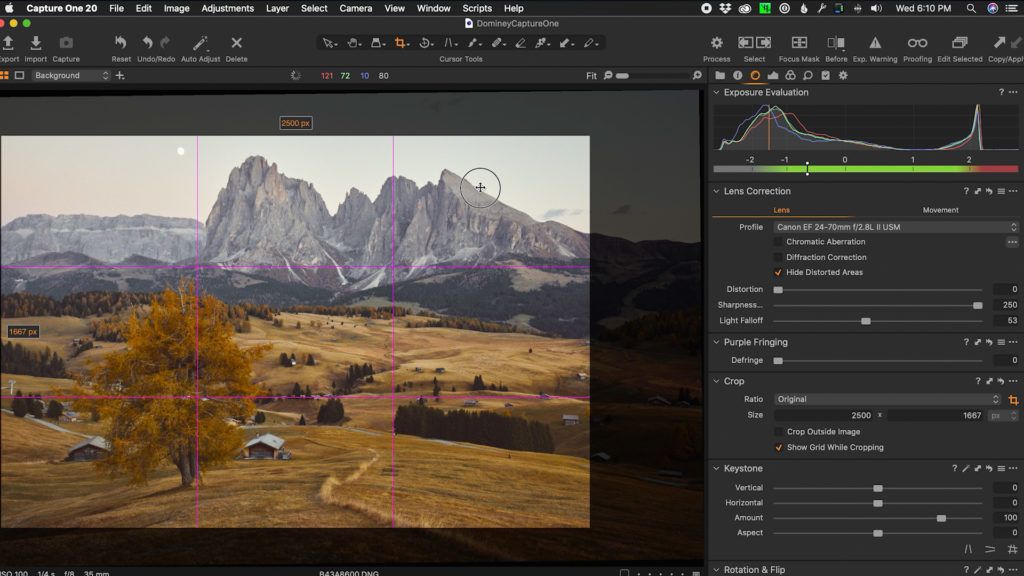Enable Crop Outside Image
The width and height of the screenshot is (1024, 576).
779,433
